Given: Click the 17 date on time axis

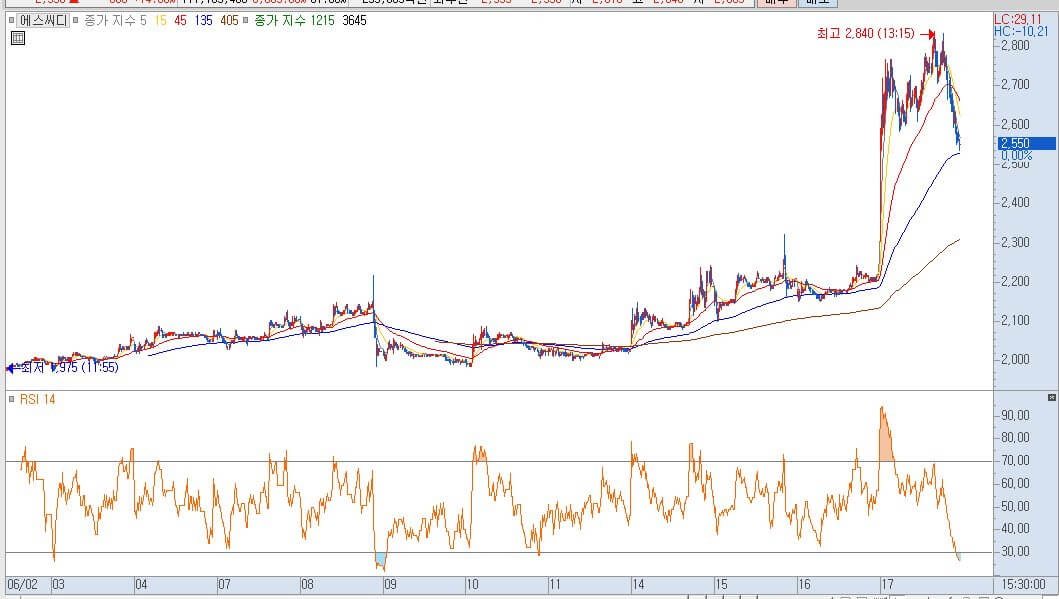Looking at the screenshot, I should point(887,584).
